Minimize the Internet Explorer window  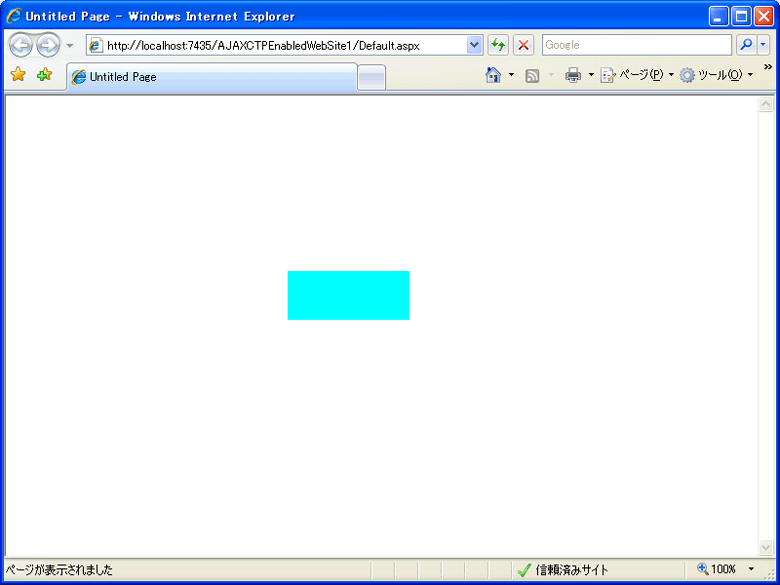pyautogui.click(x=719, y=17)
